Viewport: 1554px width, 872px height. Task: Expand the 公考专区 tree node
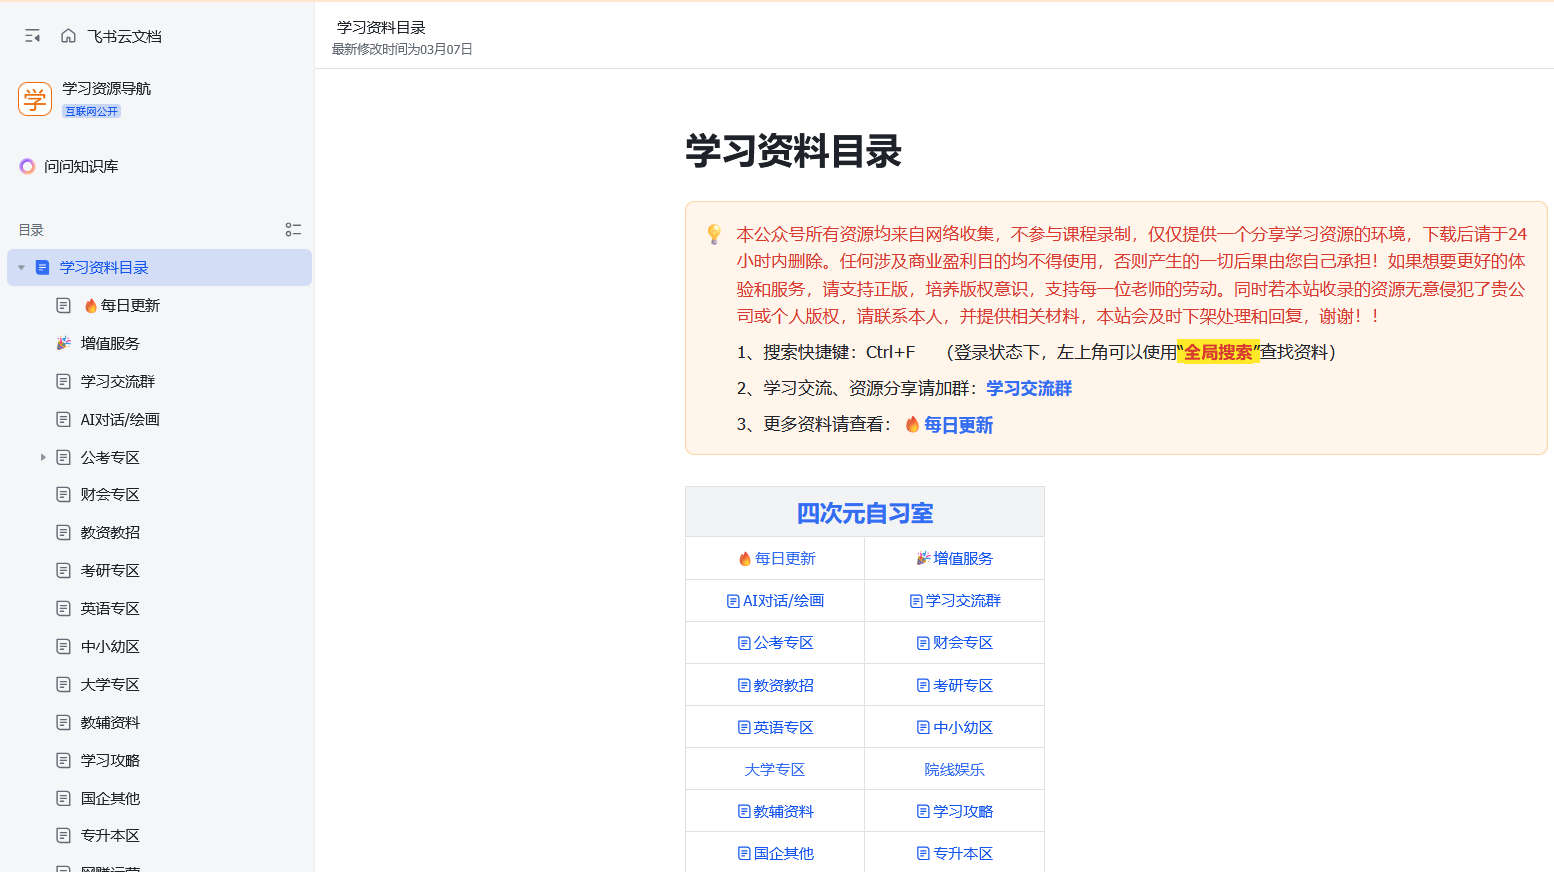point(43,457)
